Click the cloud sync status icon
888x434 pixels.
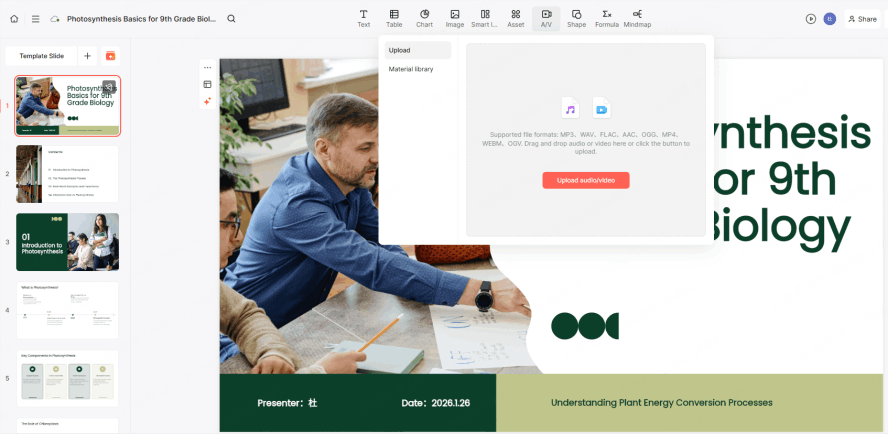click(x=55, y=19)
